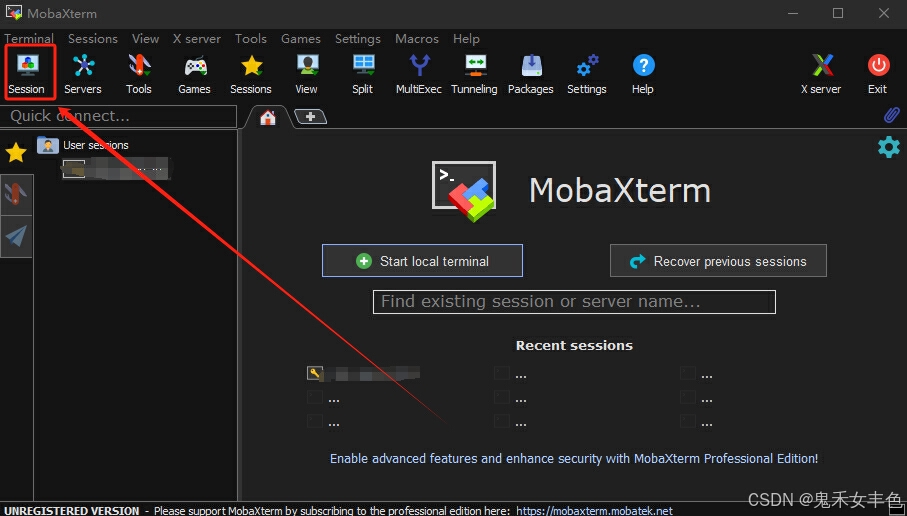Select the Split toolbar icon
The height and width of the screenshot is (516, 907).
click(x=363, y=74)
